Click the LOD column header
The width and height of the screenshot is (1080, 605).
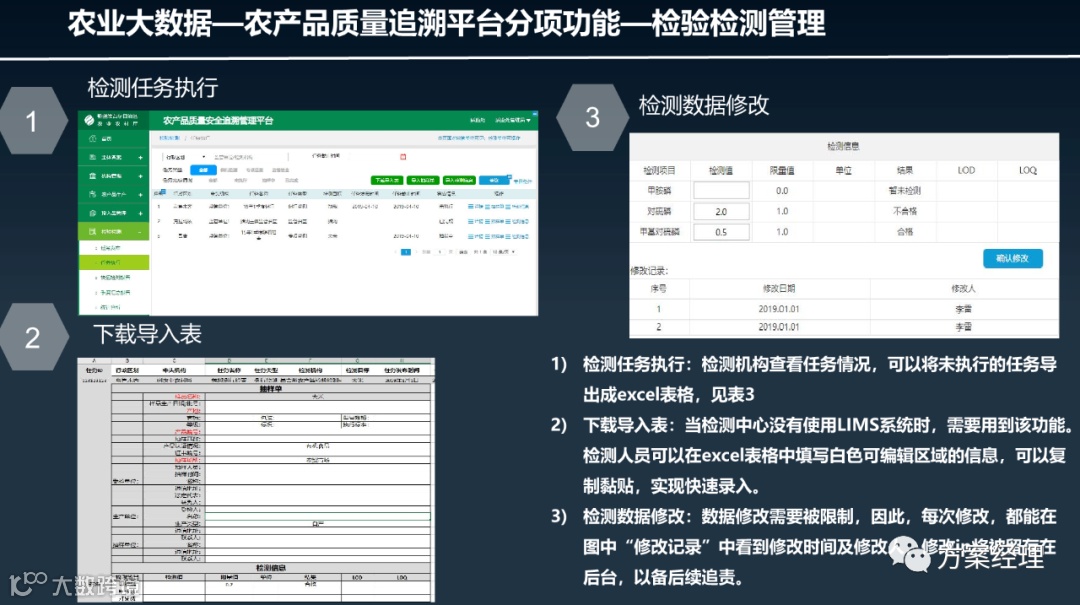pyautogui.click(x=966, y=170)
